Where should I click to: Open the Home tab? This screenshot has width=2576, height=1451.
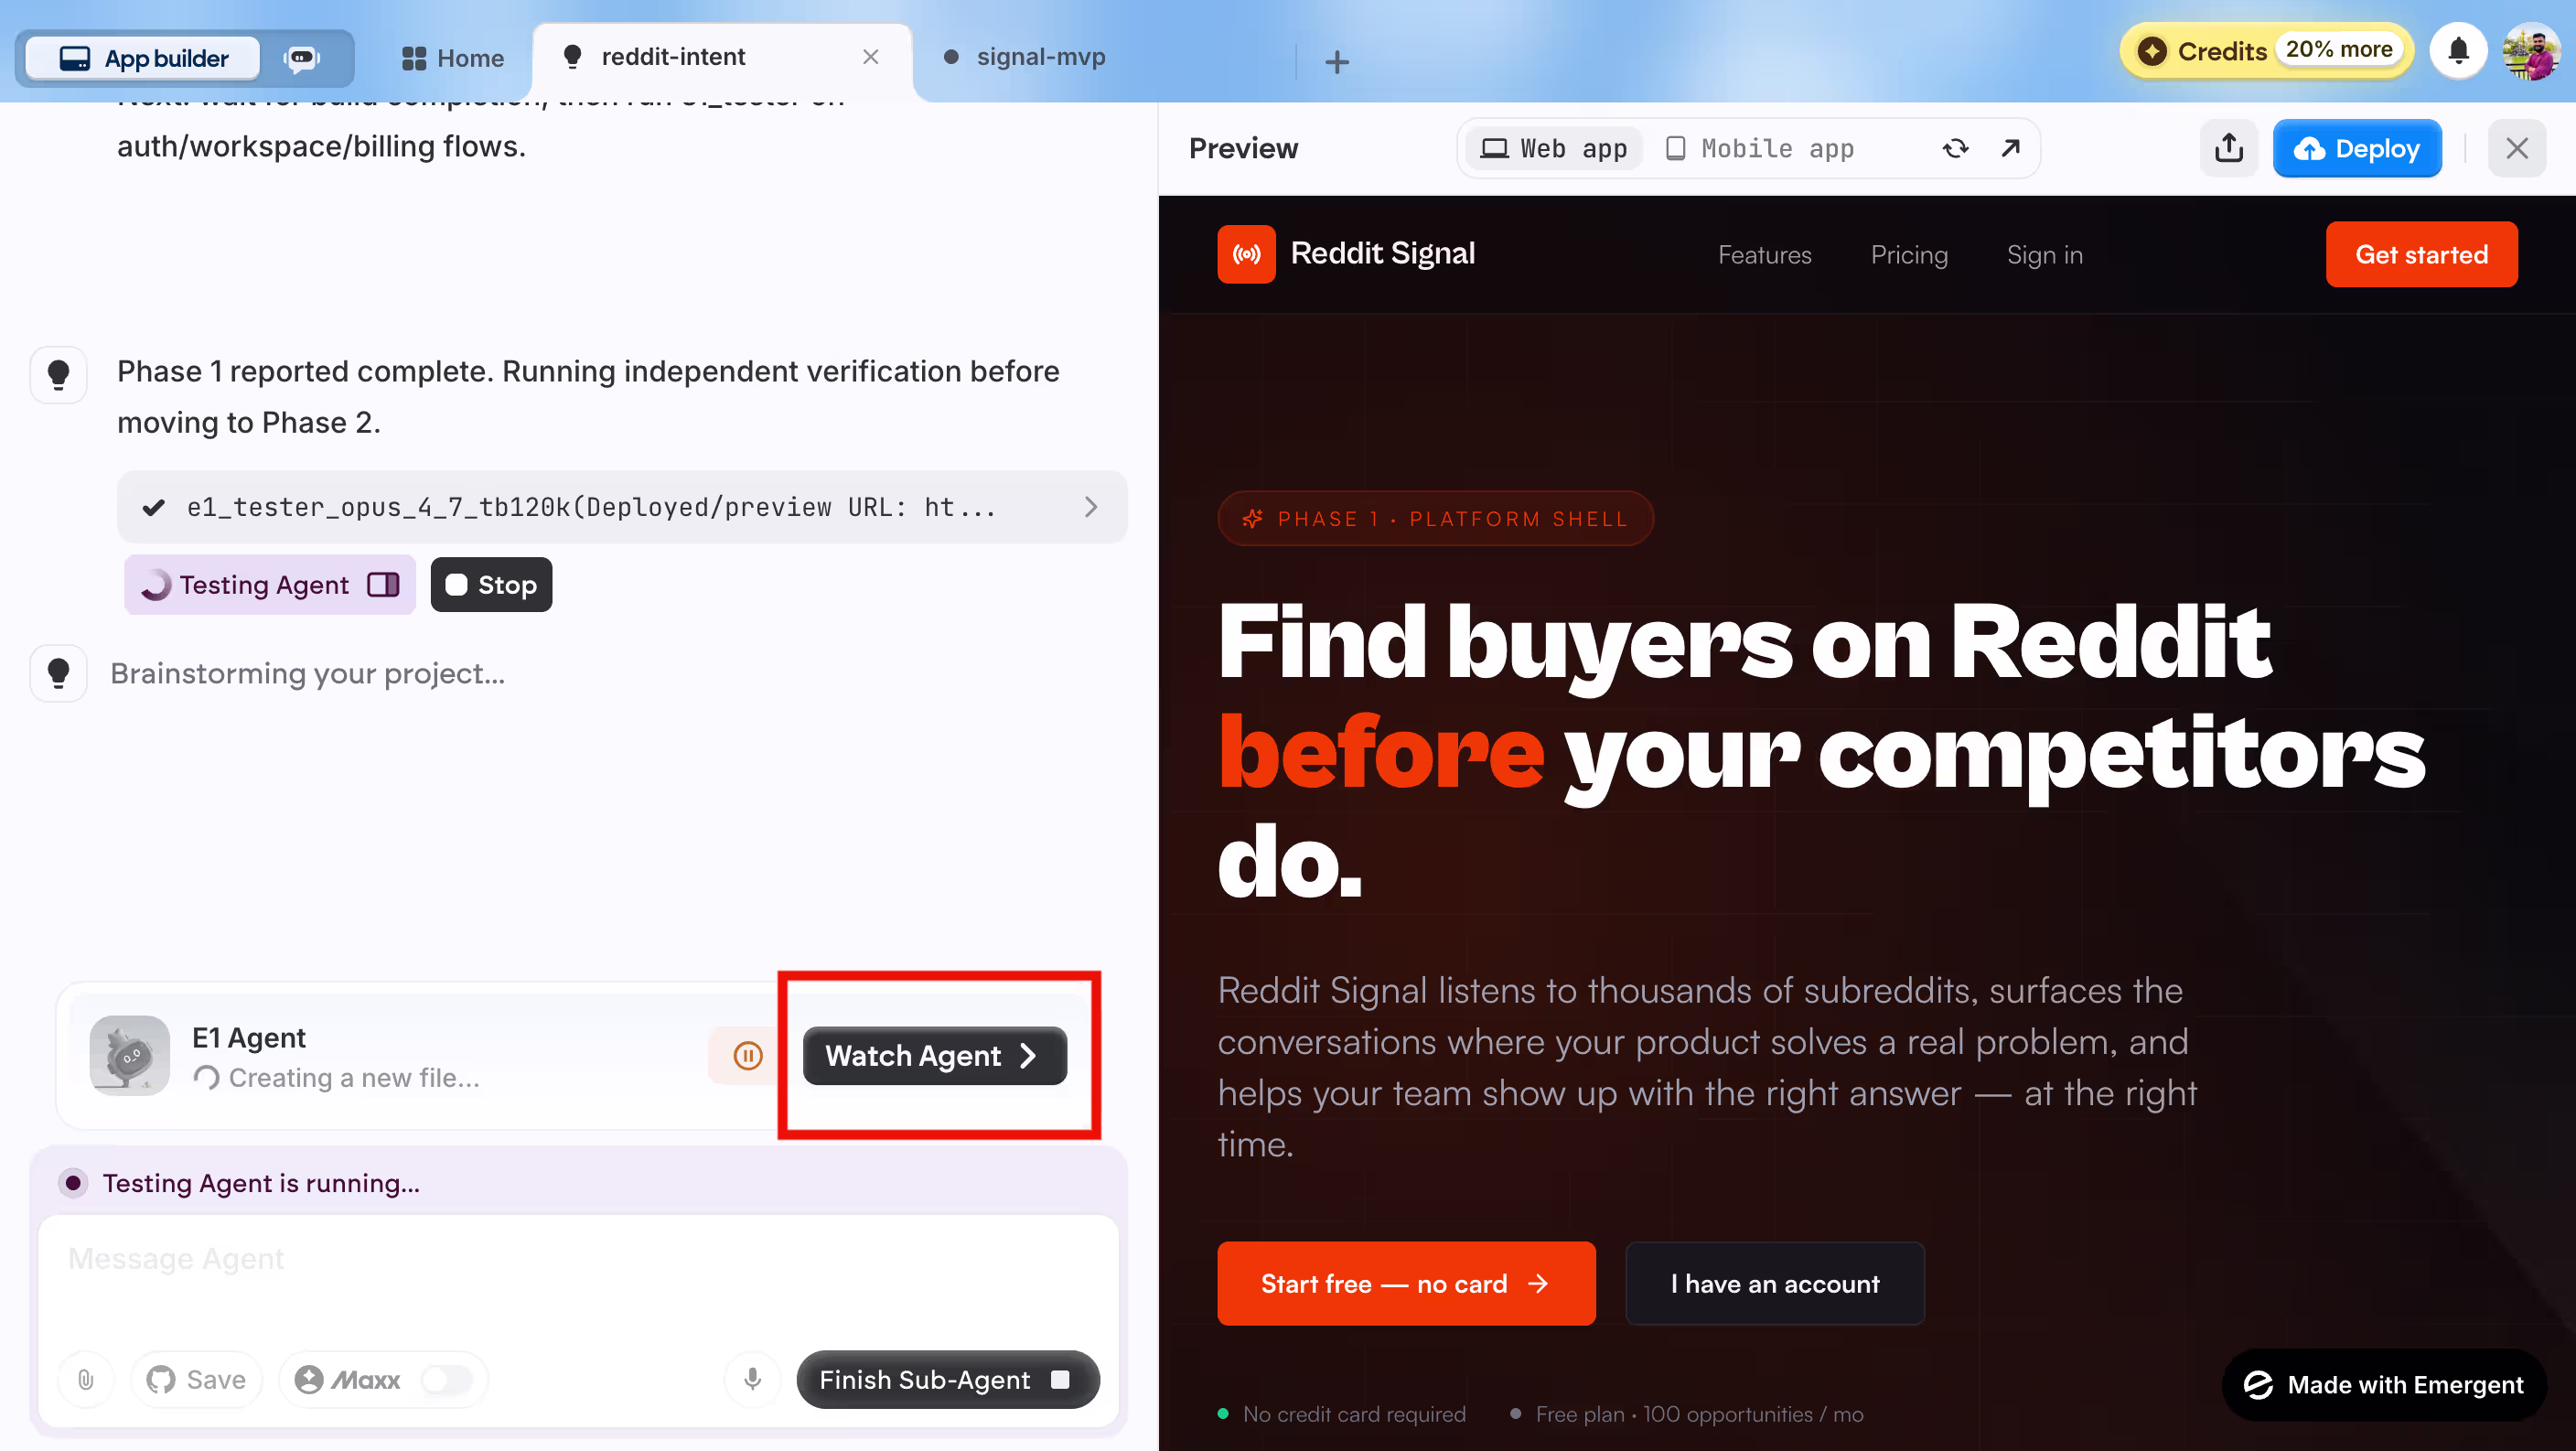[452, 58]
